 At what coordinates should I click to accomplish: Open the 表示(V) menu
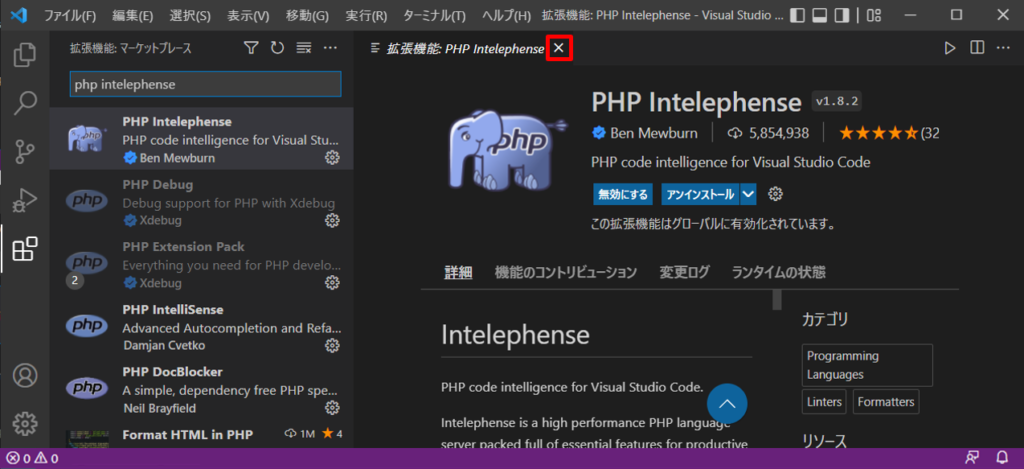click(248, 15)
